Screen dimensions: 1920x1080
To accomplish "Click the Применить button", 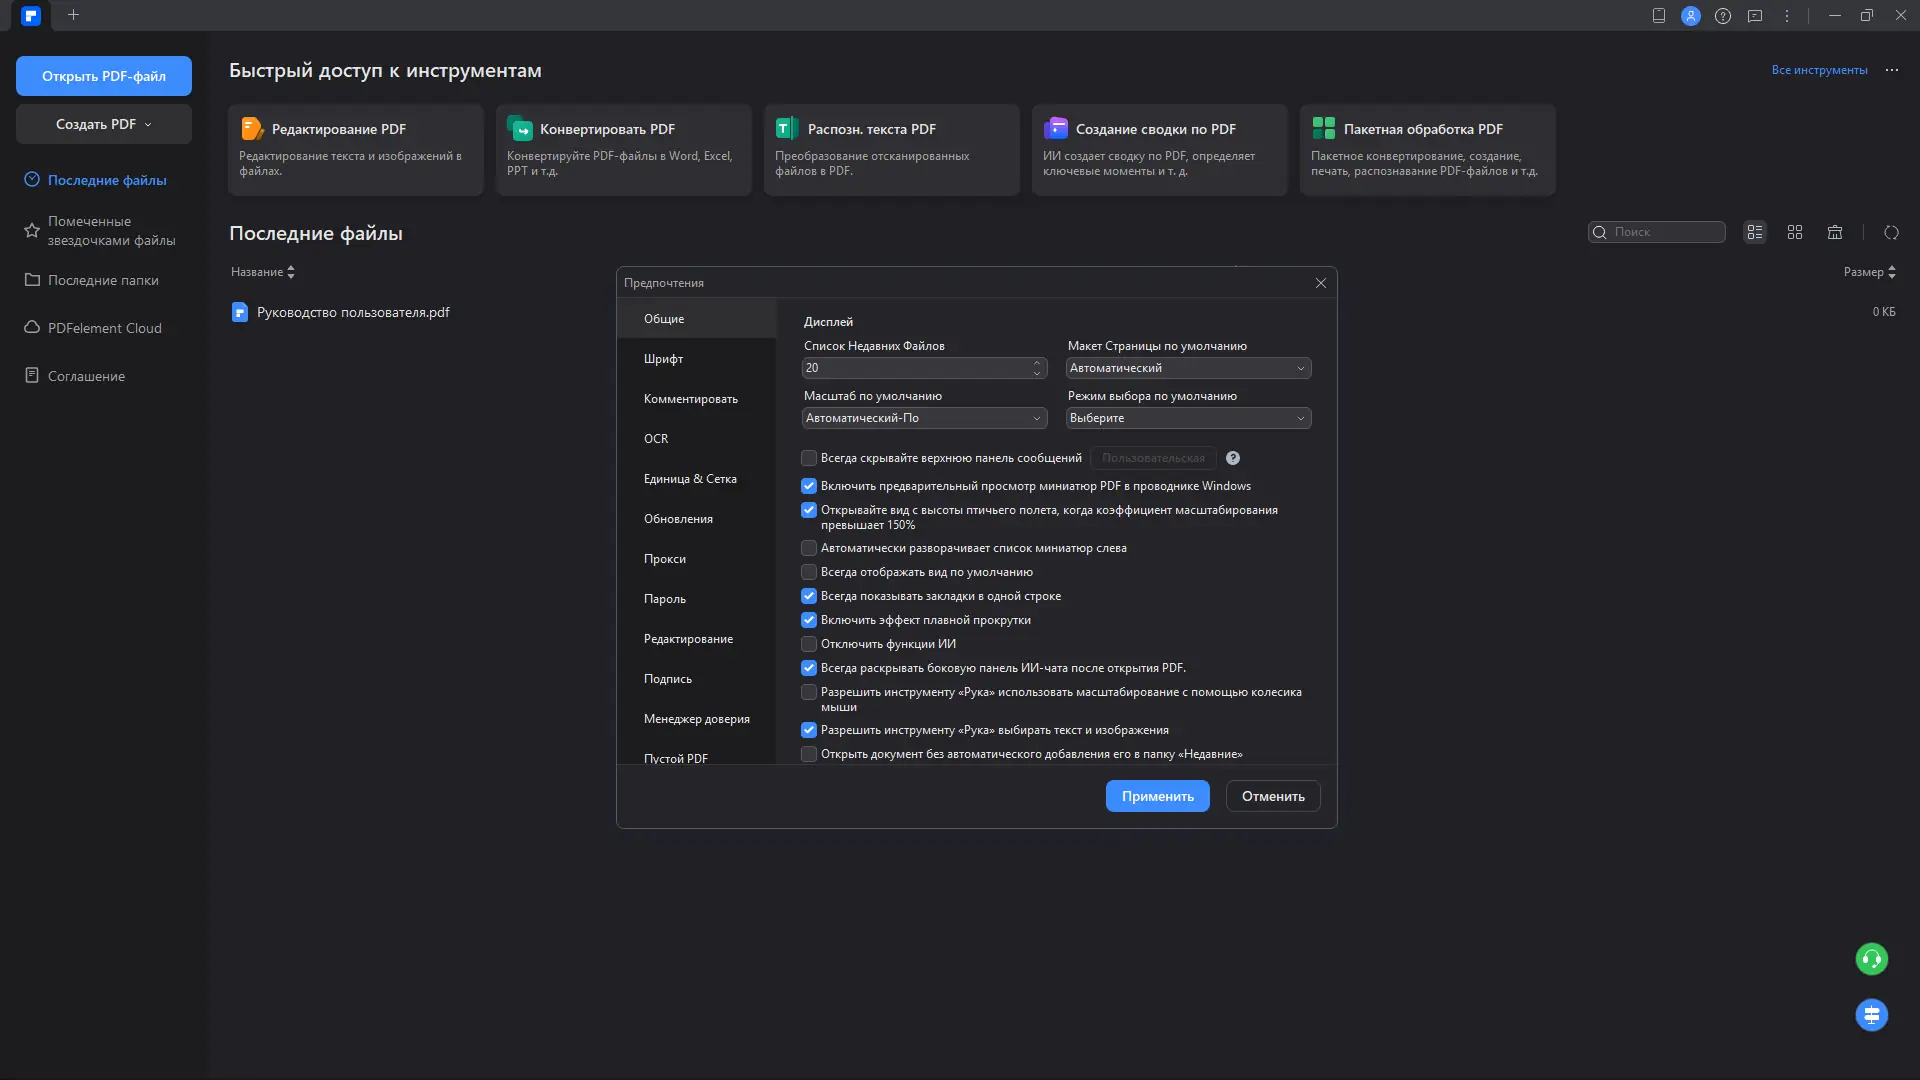I will pyautogui.click(x=1157, y=796).
